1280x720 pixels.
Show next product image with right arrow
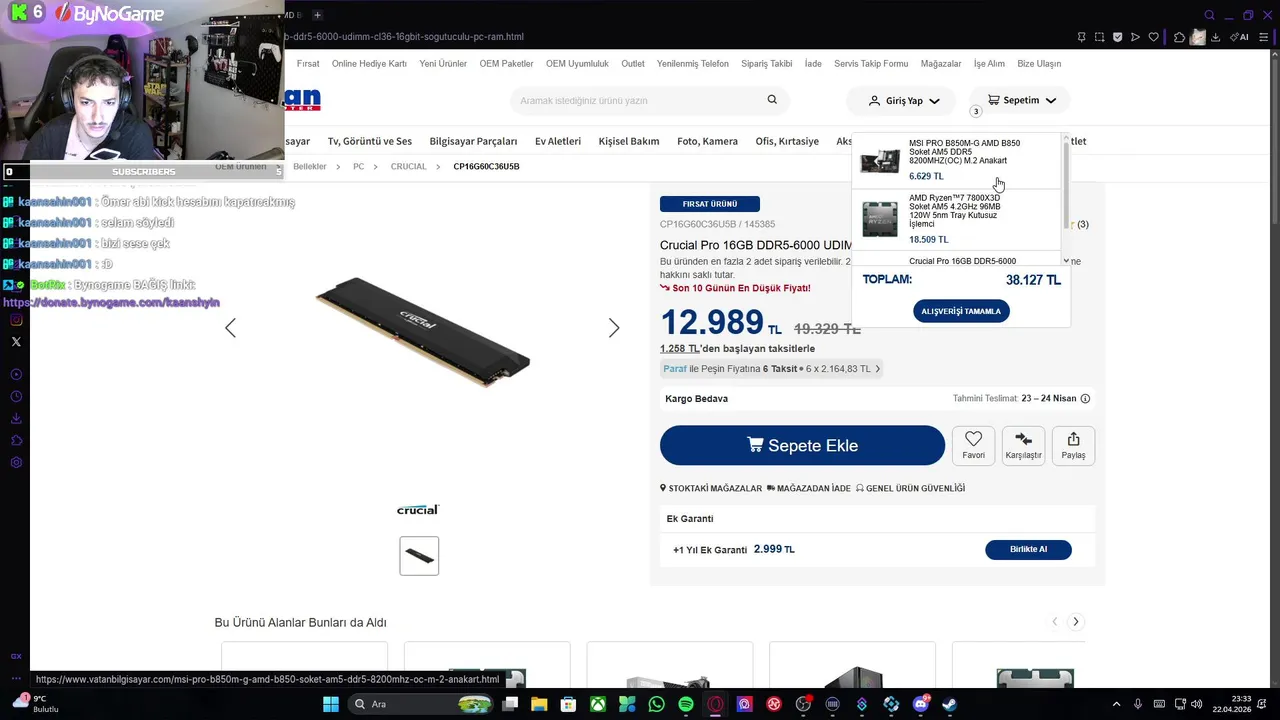point(614,328)
